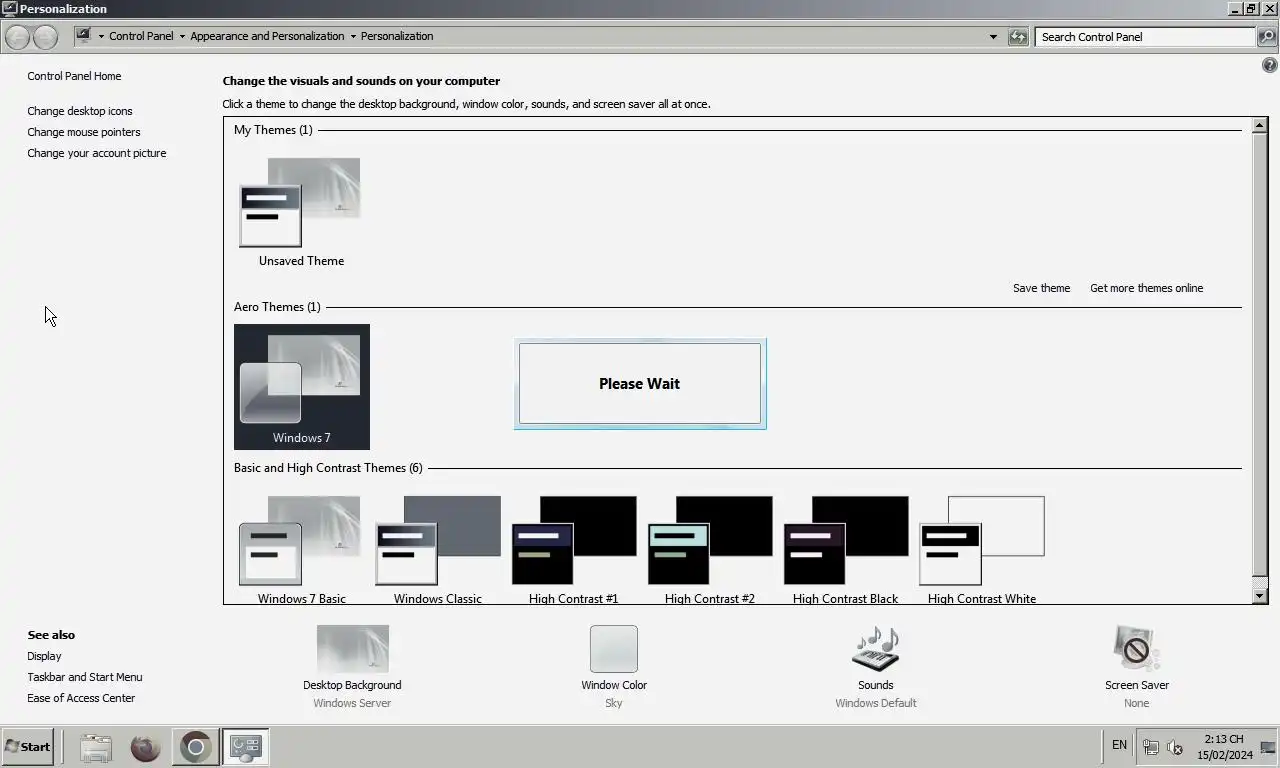Click the Appearance and Personalization breadcrumb
1280x768 pixels.
click(x=267, y=36)
